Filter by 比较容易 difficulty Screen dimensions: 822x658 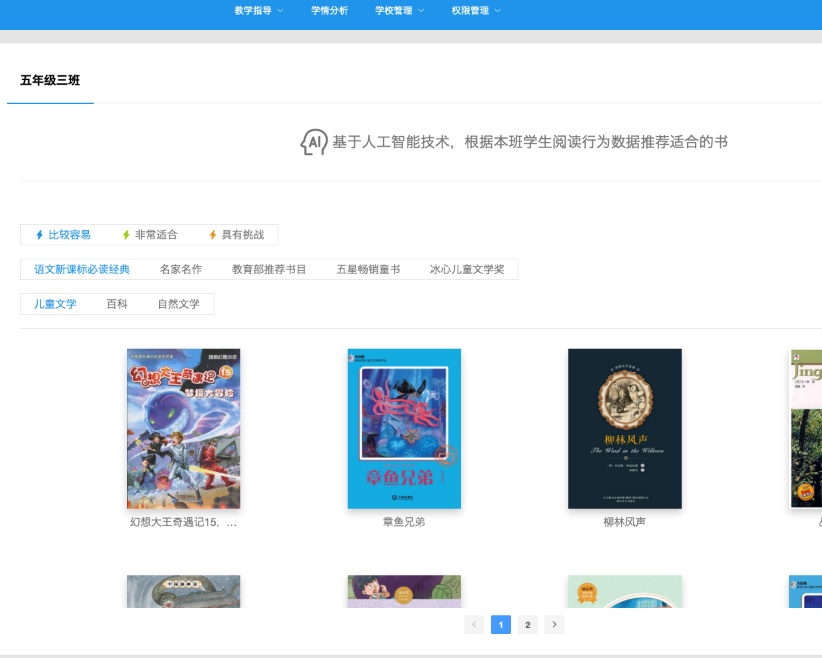click(63, 235)
